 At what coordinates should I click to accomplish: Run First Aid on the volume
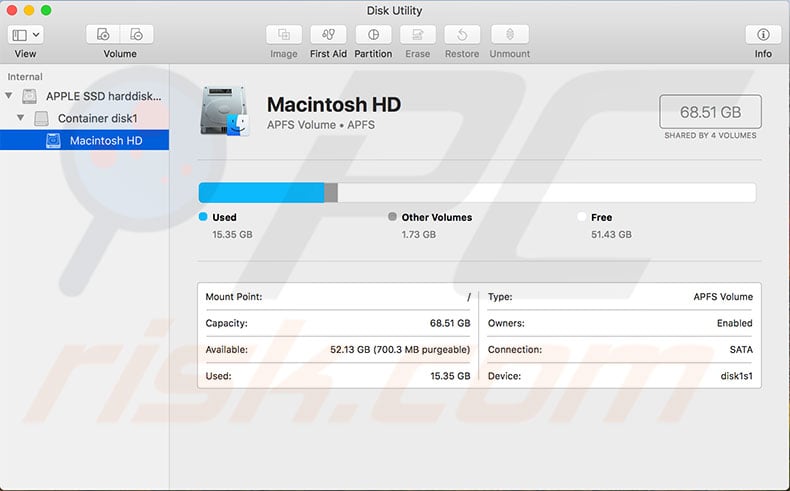point(328,34)
